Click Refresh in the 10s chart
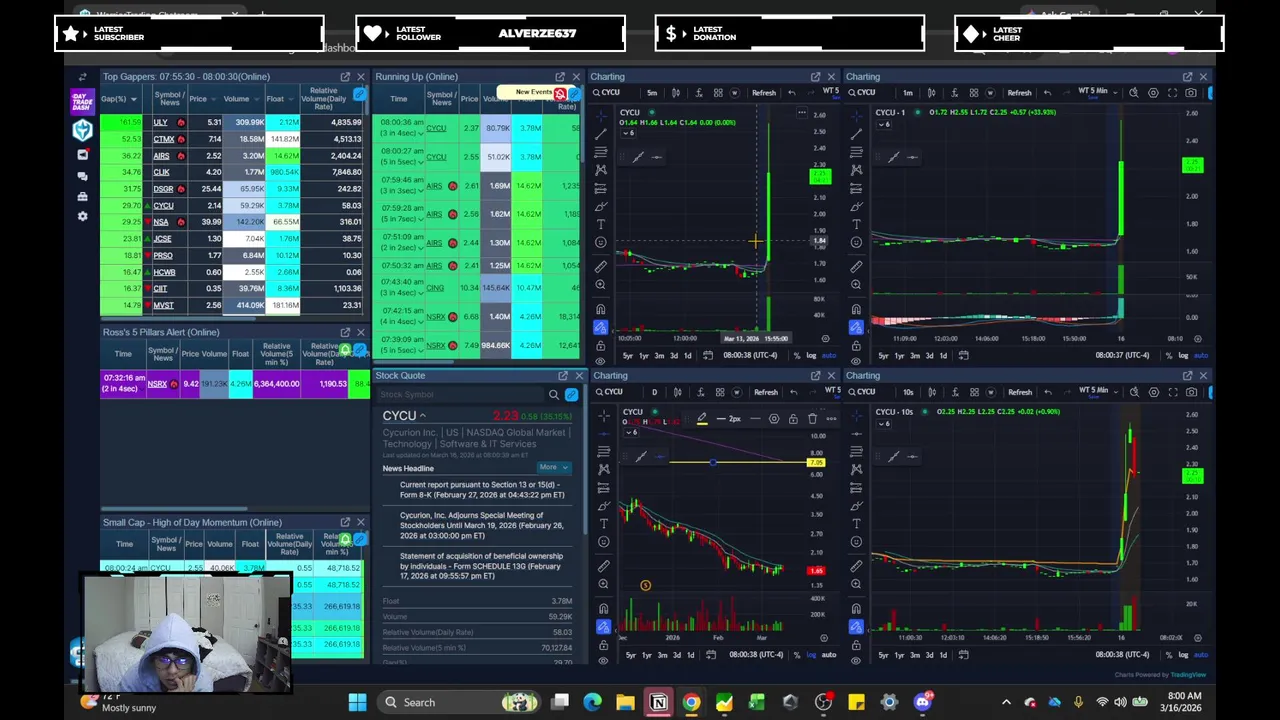The image size is (1280, 720). point(1019,392)
